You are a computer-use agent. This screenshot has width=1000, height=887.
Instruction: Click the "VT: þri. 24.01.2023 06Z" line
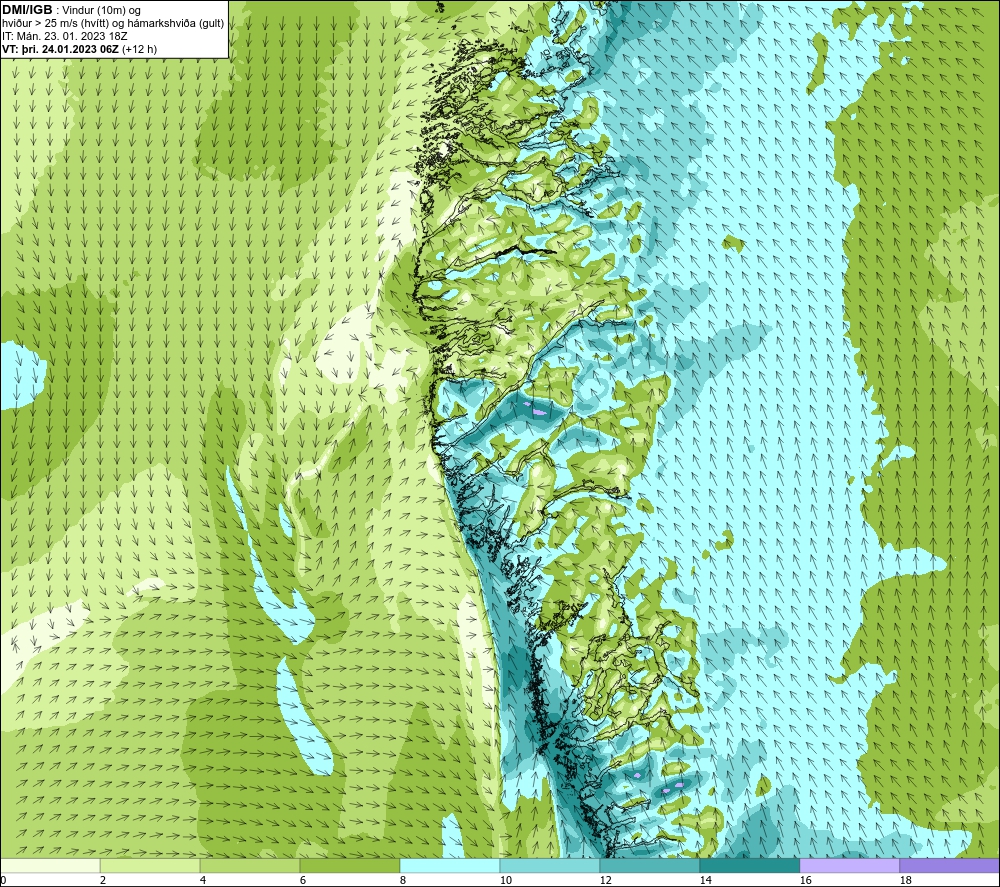pos(60,48)
